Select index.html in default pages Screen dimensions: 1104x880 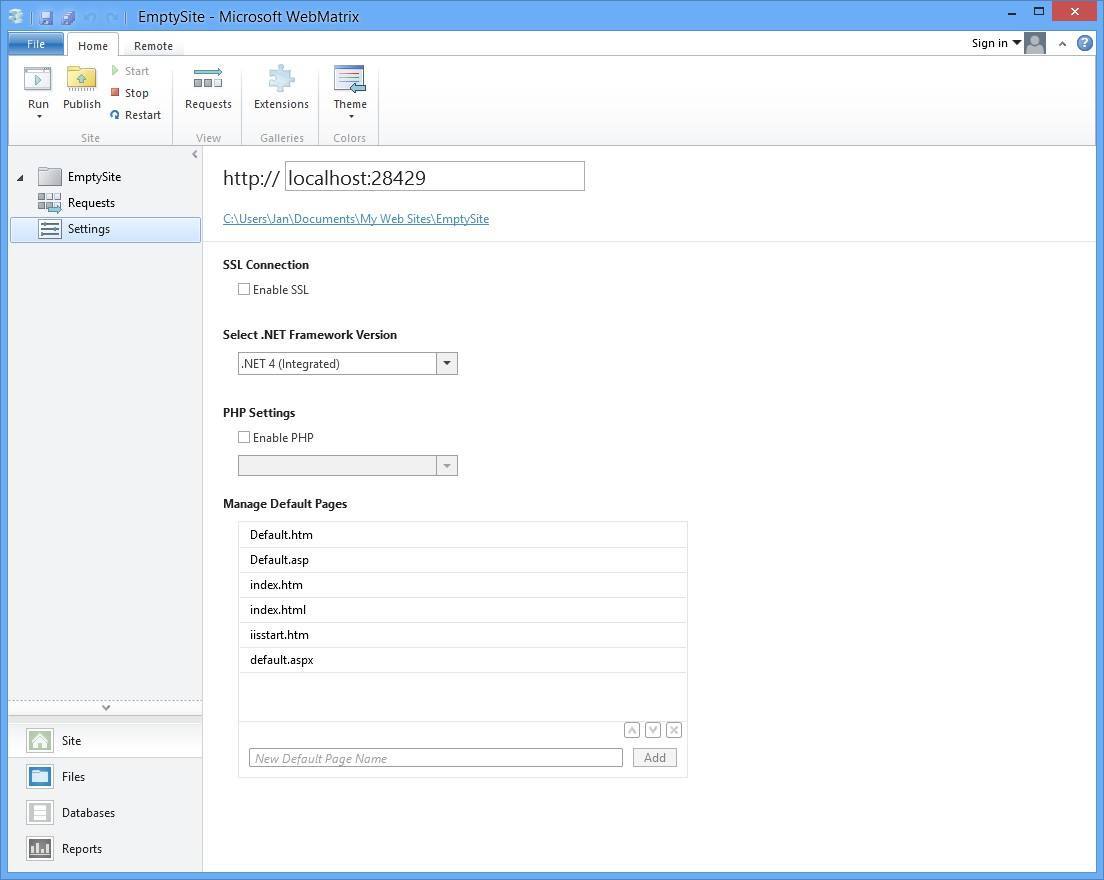[x=463, y=610]
